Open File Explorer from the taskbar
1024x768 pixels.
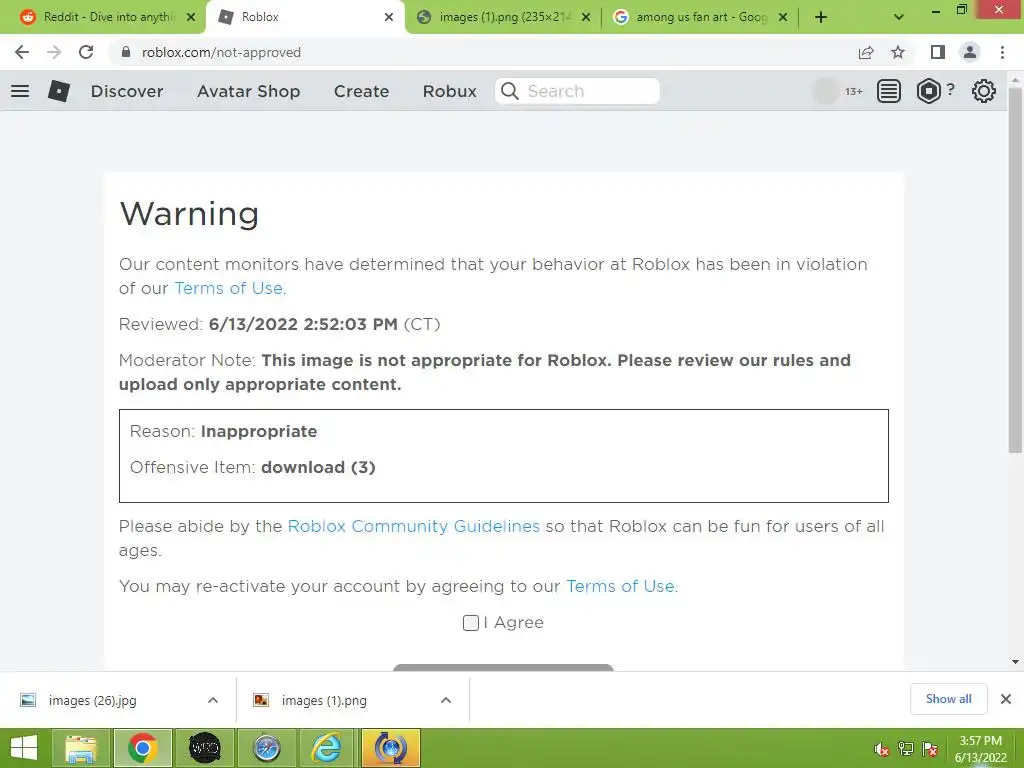[x=80, y=748]
